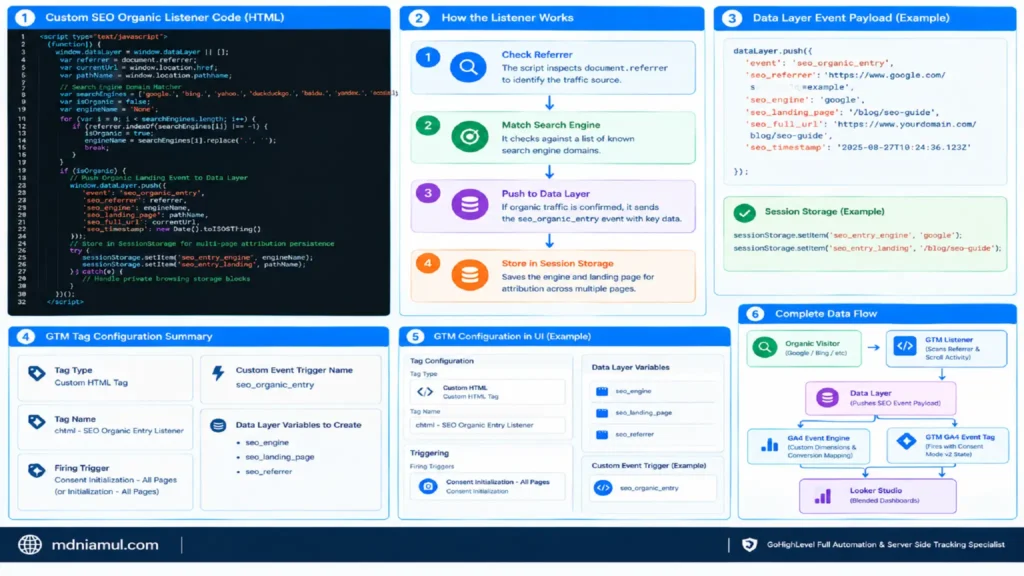Screen dimensions: 1024x576
Task: Click the diamond icon in the GTM GA4 Event Tag card
Action: (906, 441)
